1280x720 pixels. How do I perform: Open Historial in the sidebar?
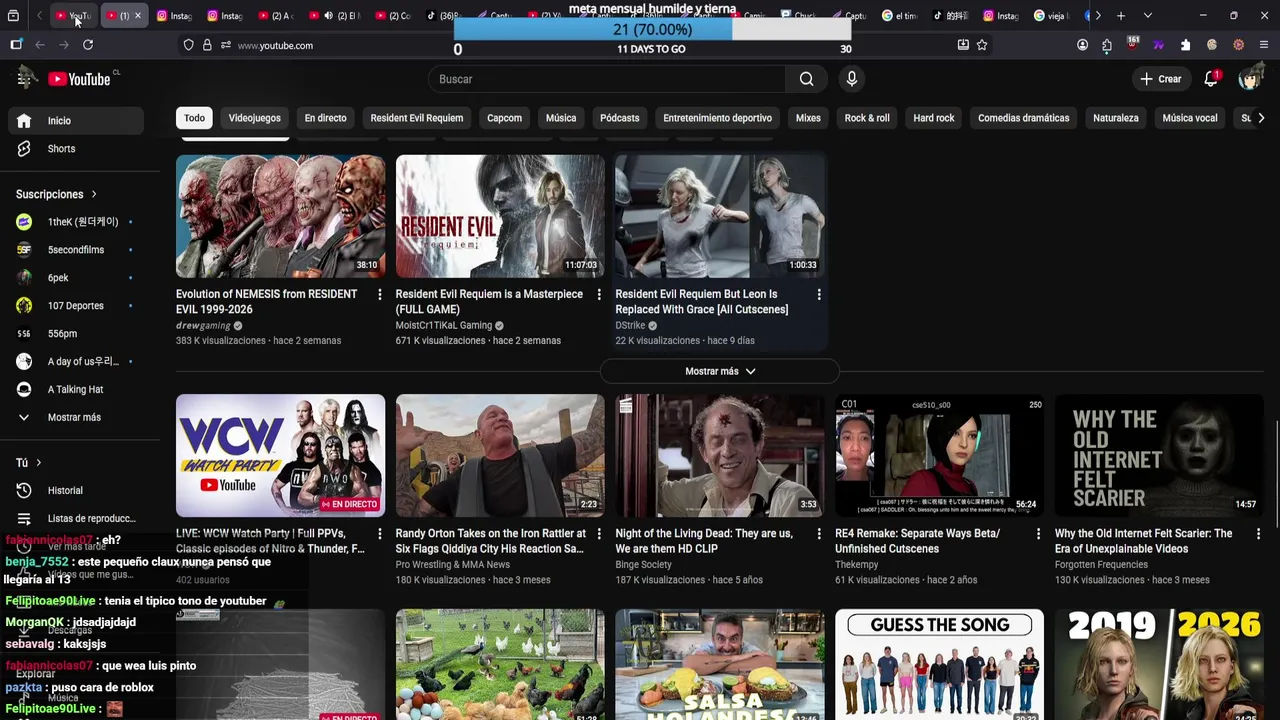(x=76, y=491)
